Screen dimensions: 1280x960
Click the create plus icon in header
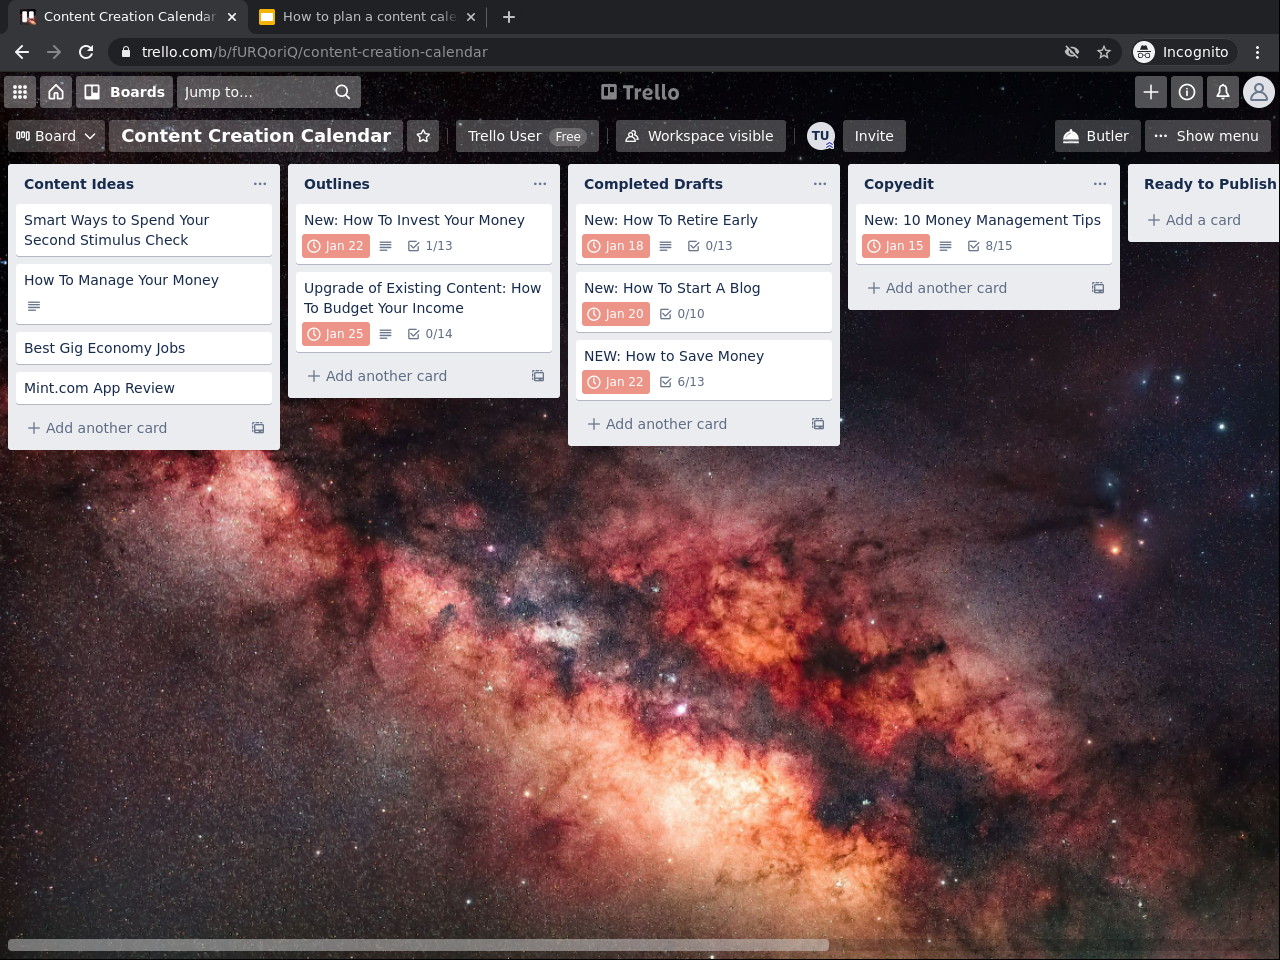[x=1151, y=92]
